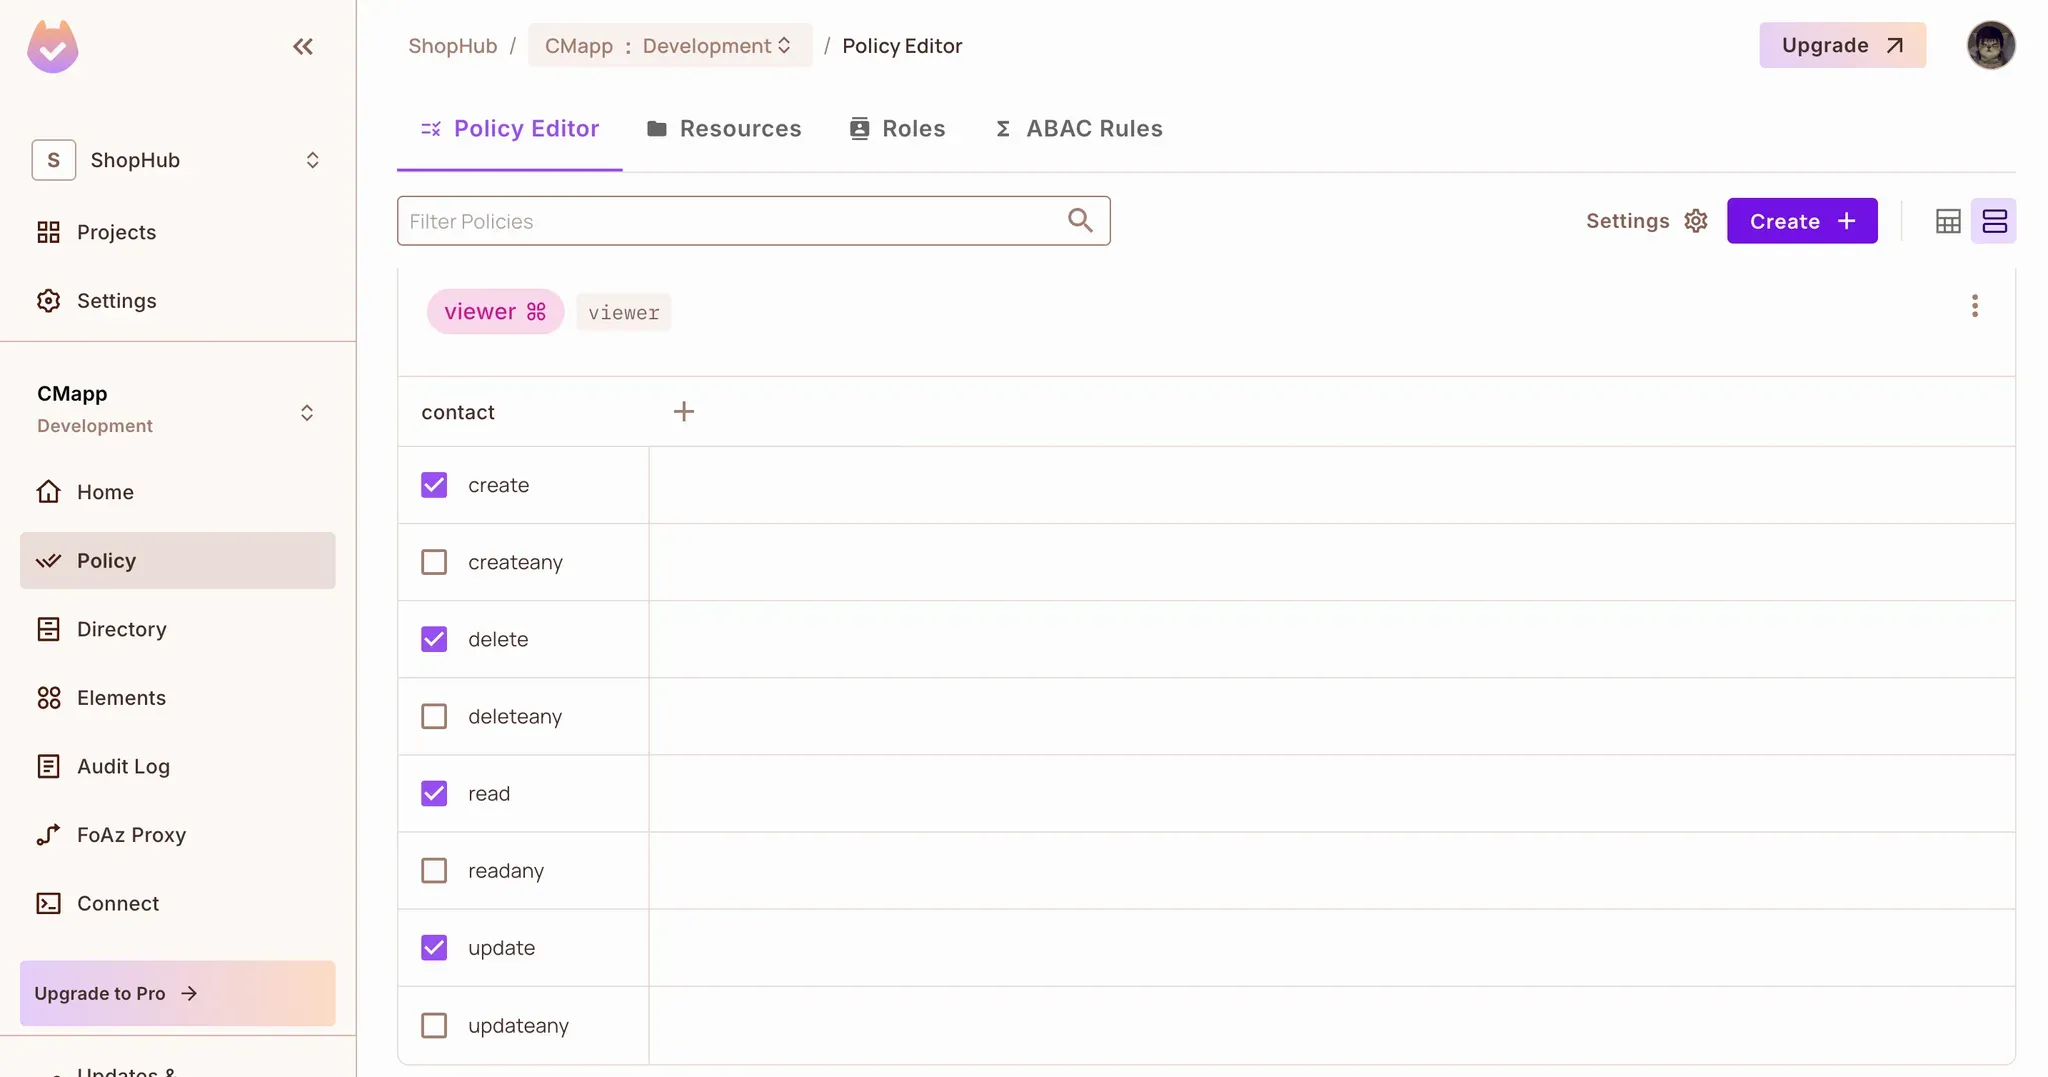Open Audit Log from the sidebar

[x=123, y=766]
